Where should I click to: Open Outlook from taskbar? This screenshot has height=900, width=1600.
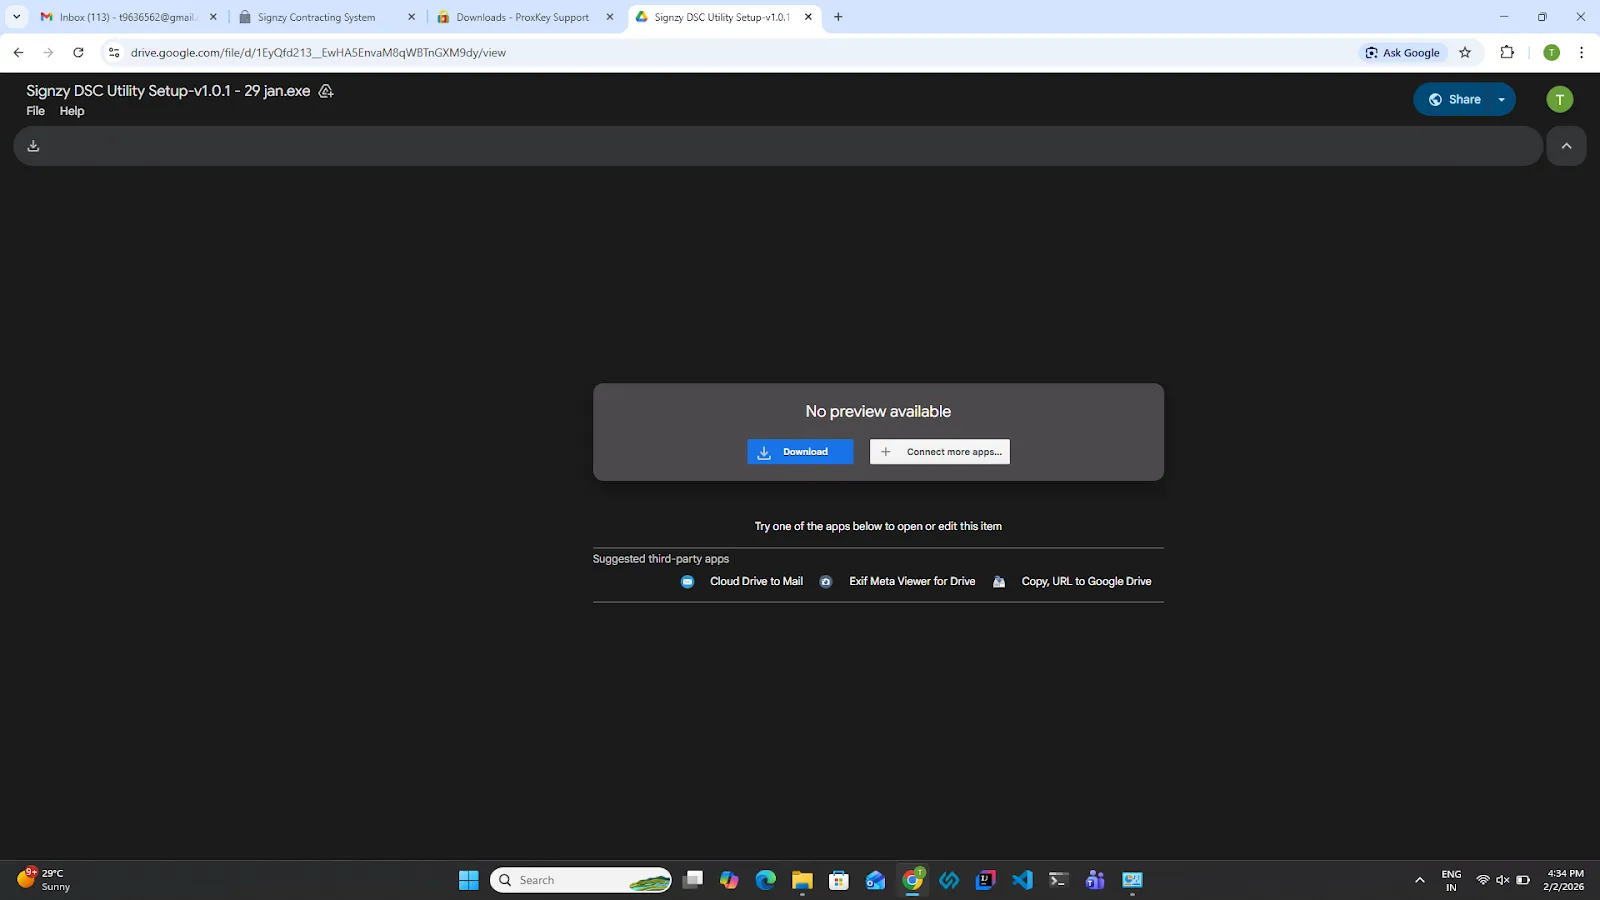[x=875, y=880]
